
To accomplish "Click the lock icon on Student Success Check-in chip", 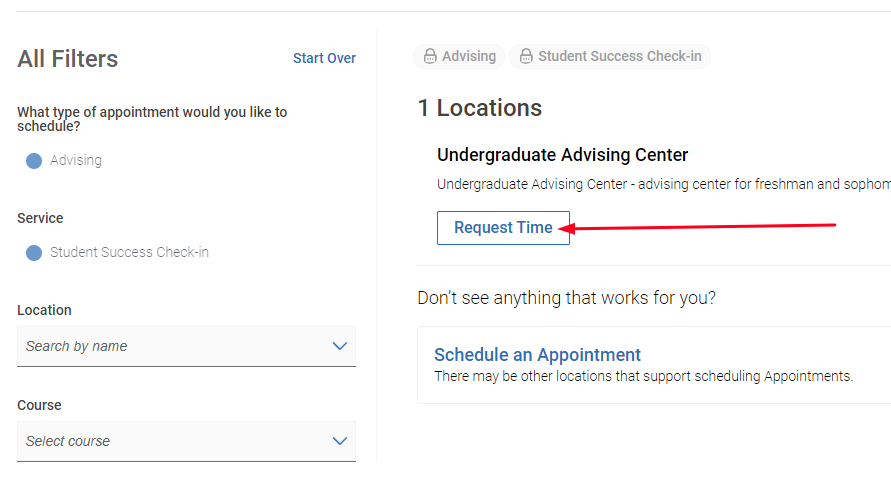I will pyautogui.click(x=526, y=57).
